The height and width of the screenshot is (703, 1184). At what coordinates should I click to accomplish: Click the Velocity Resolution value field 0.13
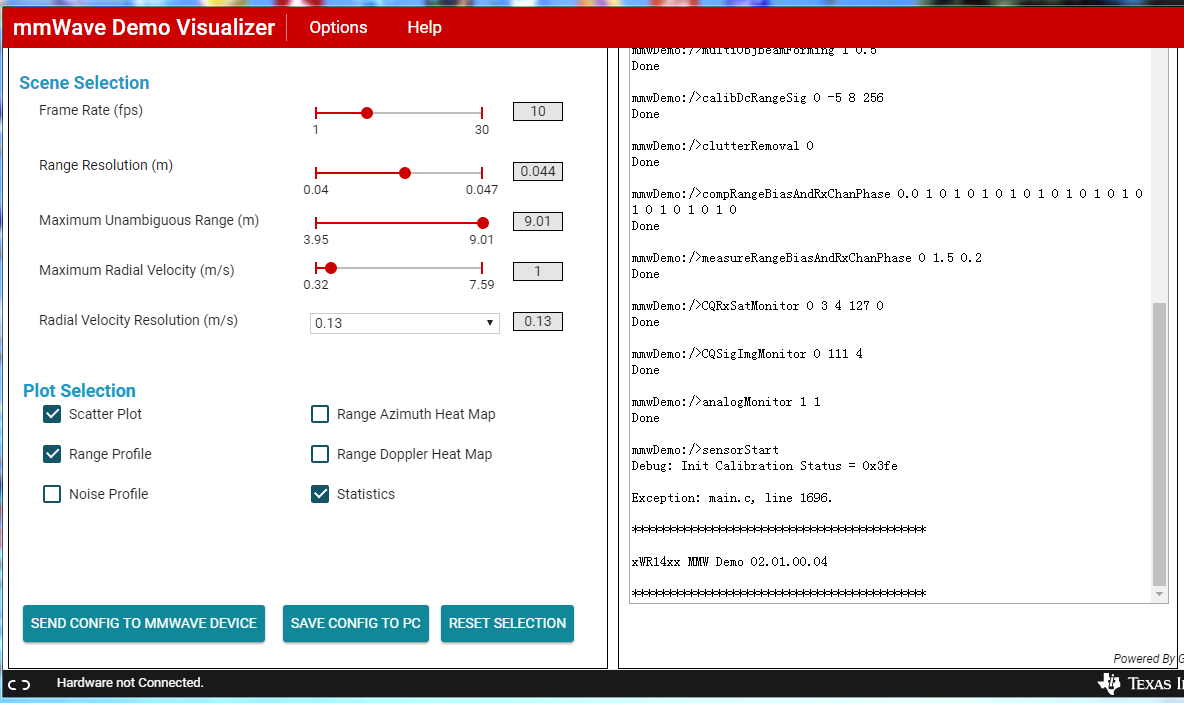click(538, 322)
